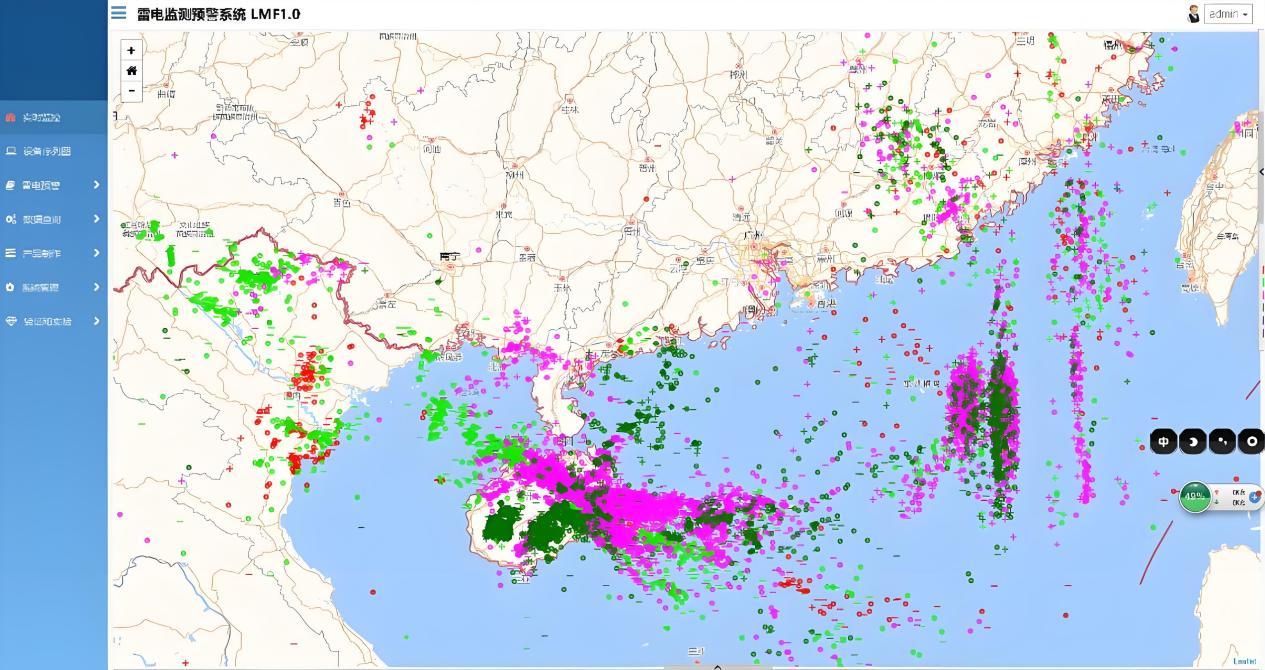Expand the 数据查询 submenu chevron

point(96,219)
